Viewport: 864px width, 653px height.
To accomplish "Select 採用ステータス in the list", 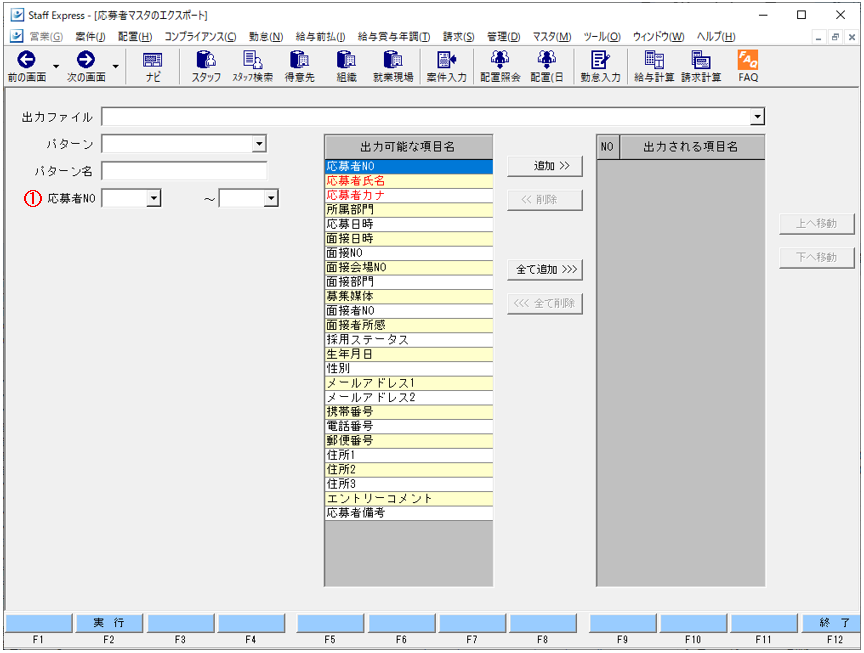I will tap(409, 339).
